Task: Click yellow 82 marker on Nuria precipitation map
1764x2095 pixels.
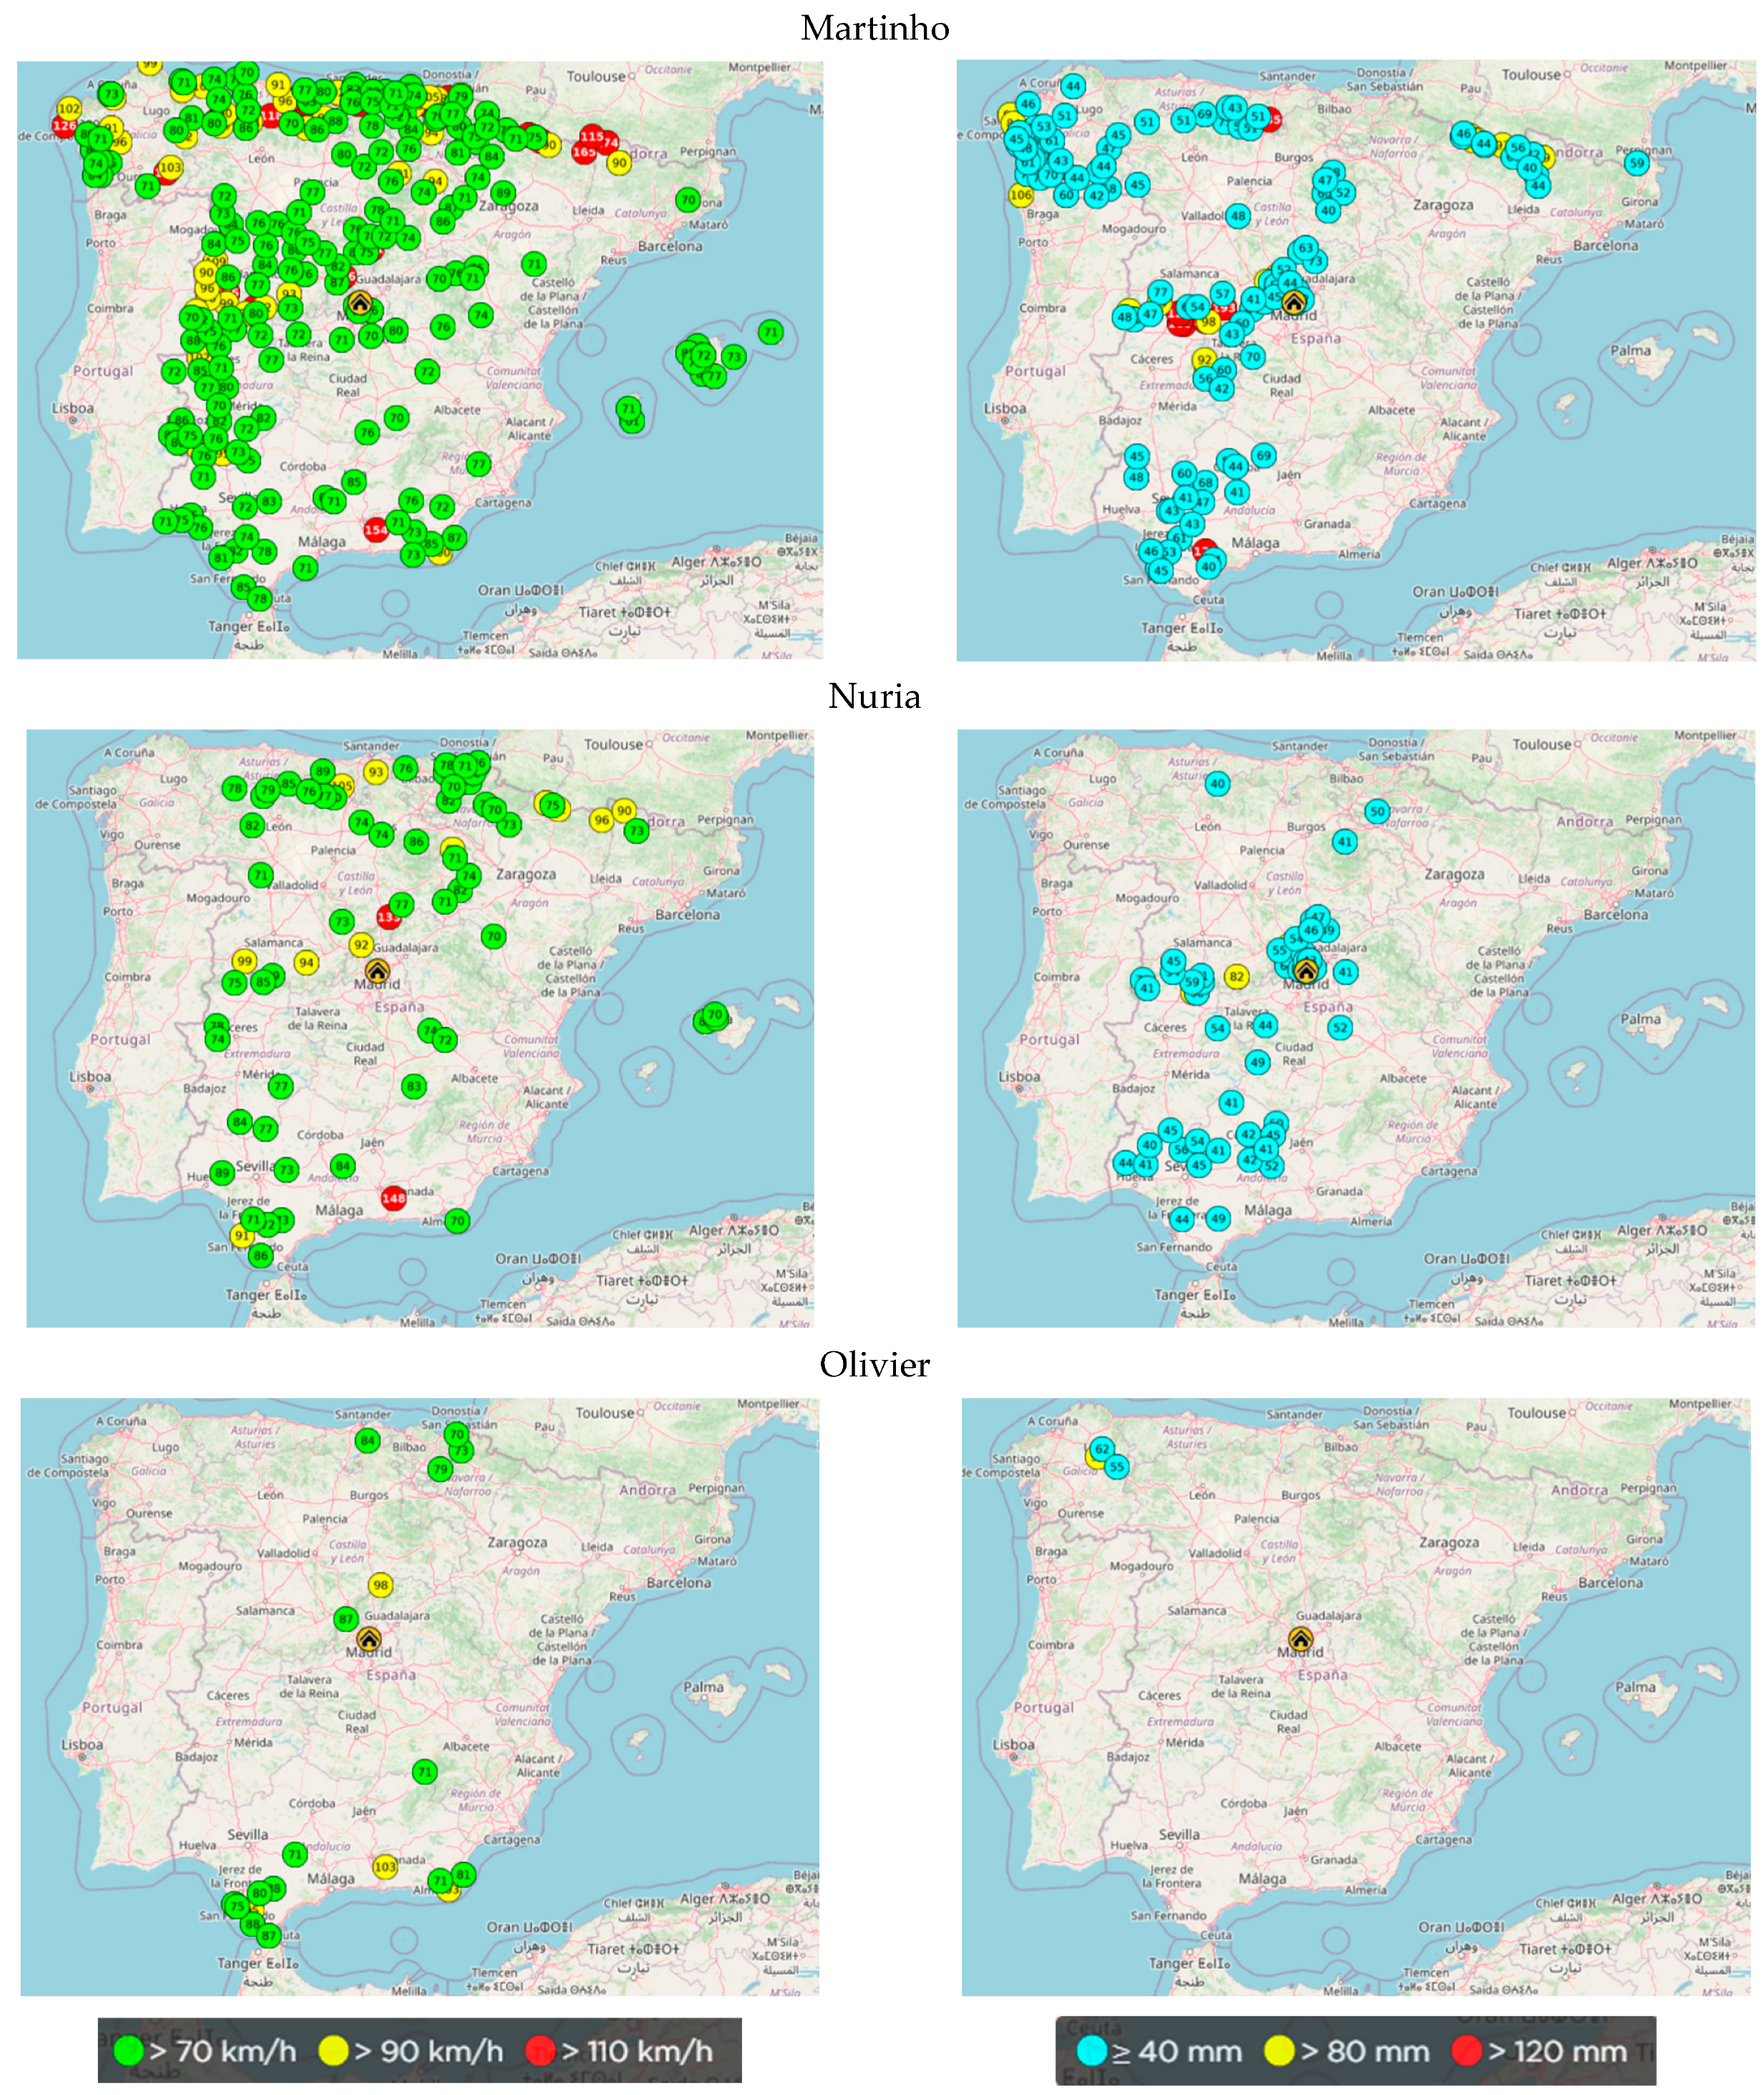Action: point(1237,976)
